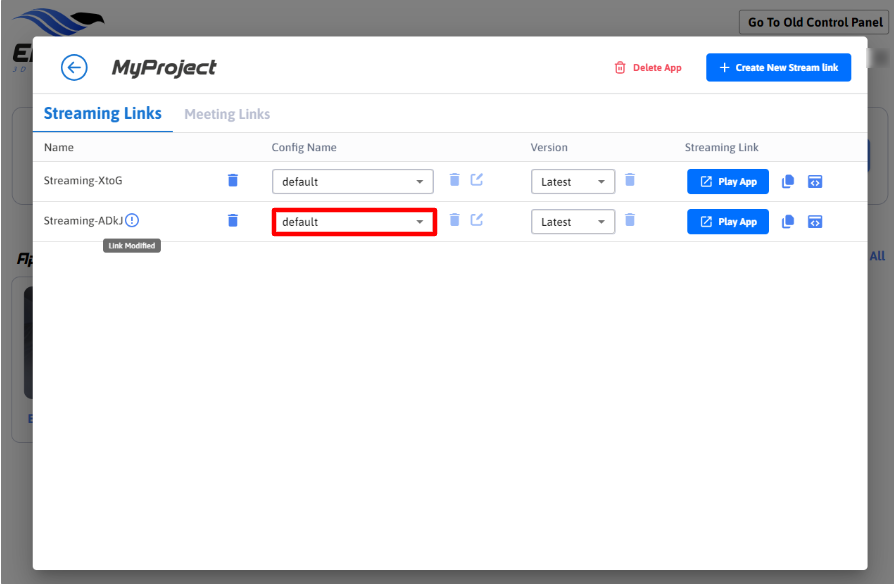894x584 pixels.
Task: Edit the config for Streaming-XtoG
Action: pos(477,180)
